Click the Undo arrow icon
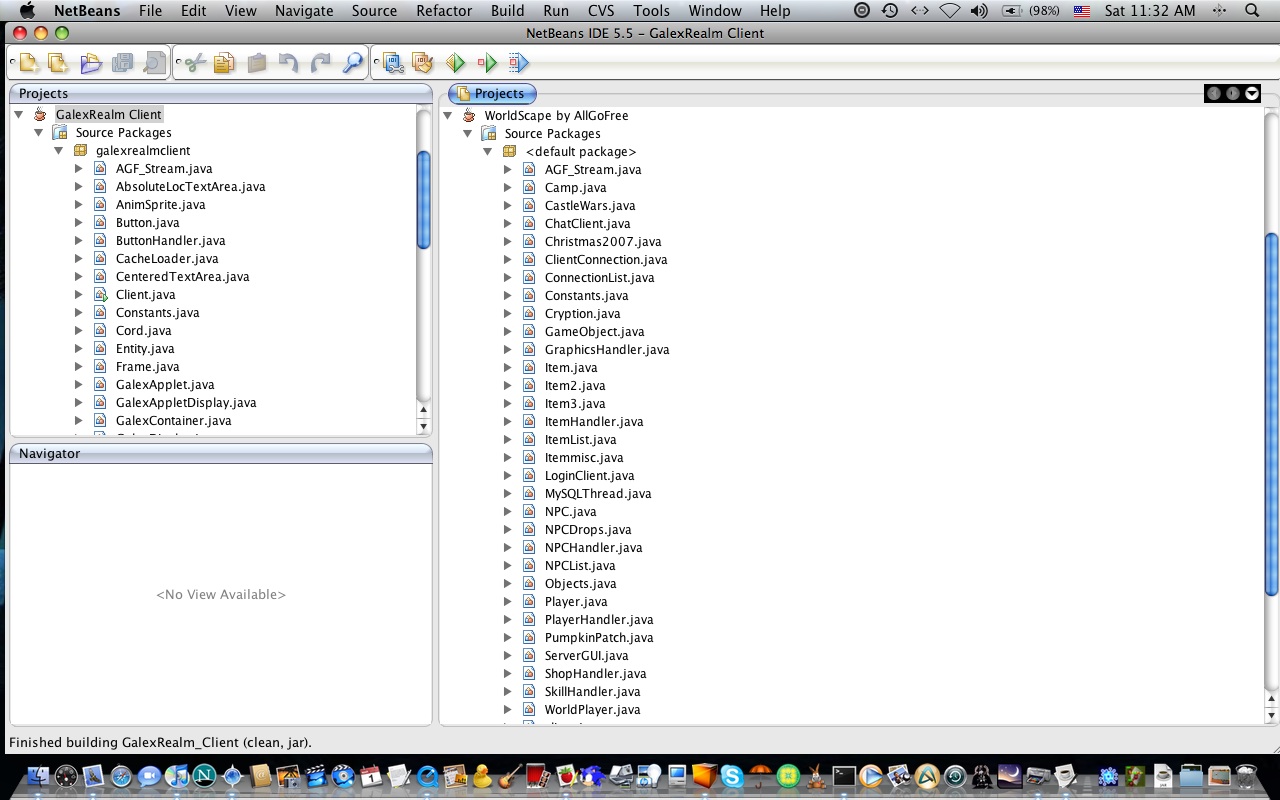Image resolution: width=1280 pixels, height=800 pixels. pos(289,64)
